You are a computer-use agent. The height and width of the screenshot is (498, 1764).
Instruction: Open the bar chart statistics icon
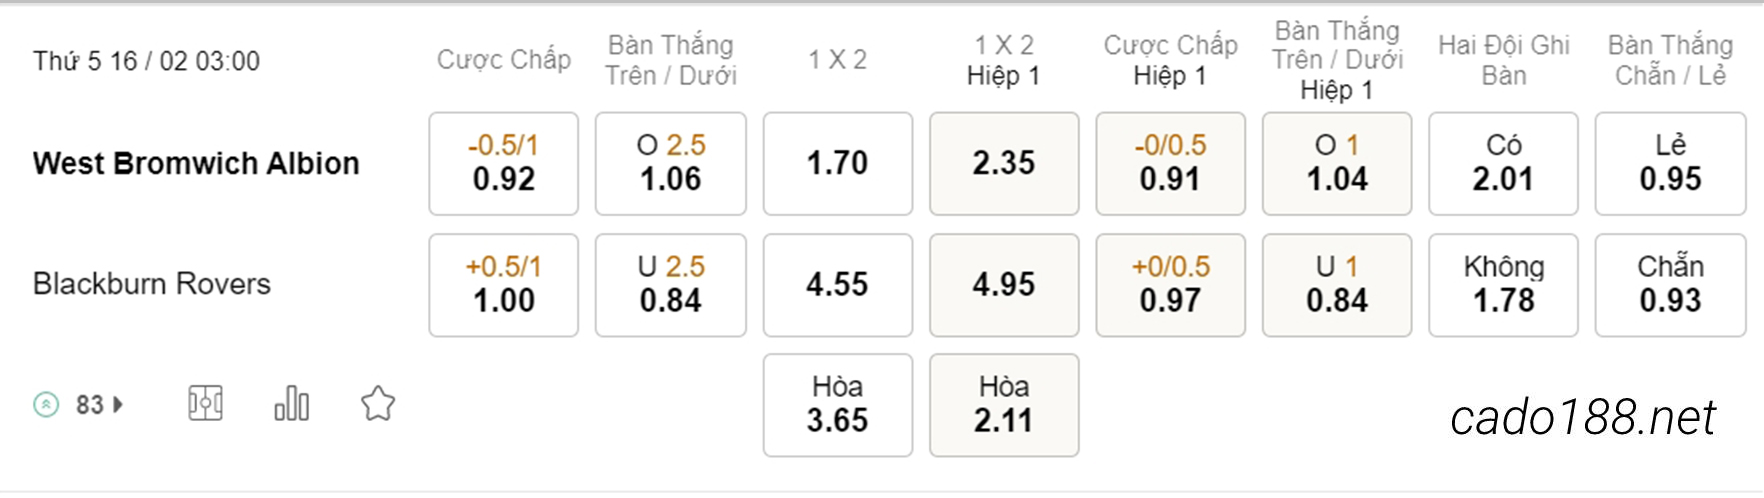coord(291,404)
